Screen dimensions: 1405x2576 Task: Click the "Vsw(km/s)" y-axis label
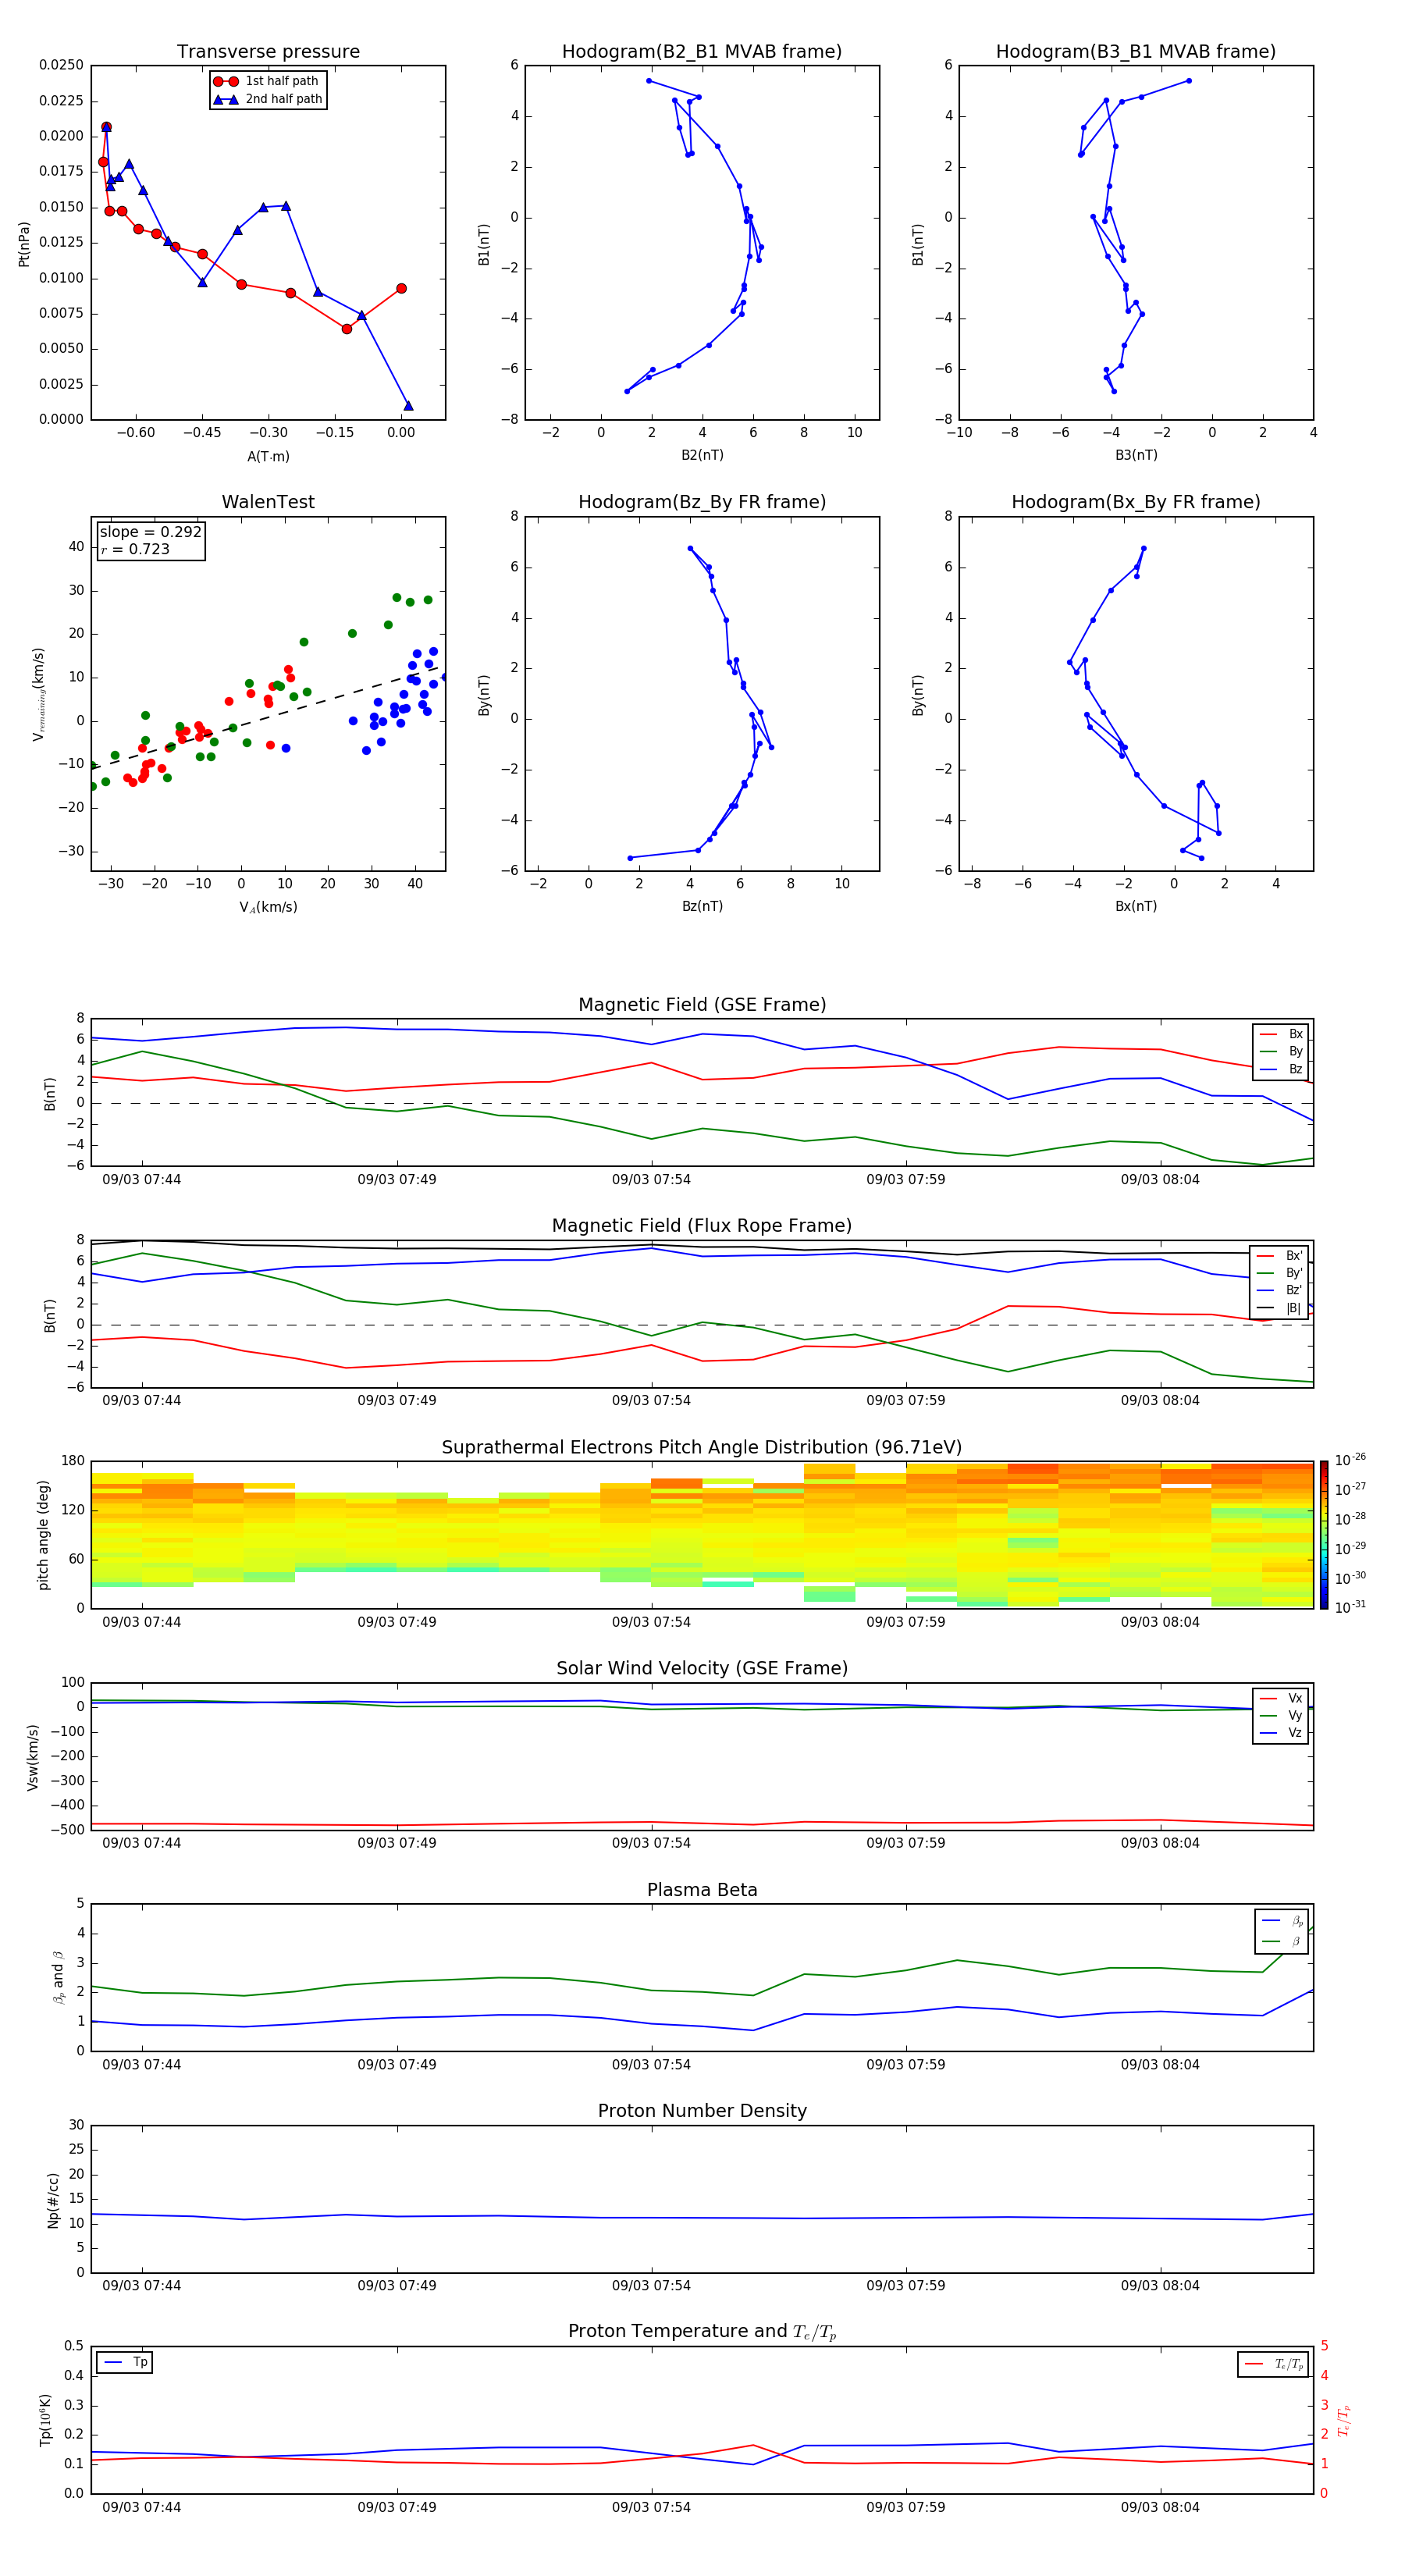pos(33,1756)
